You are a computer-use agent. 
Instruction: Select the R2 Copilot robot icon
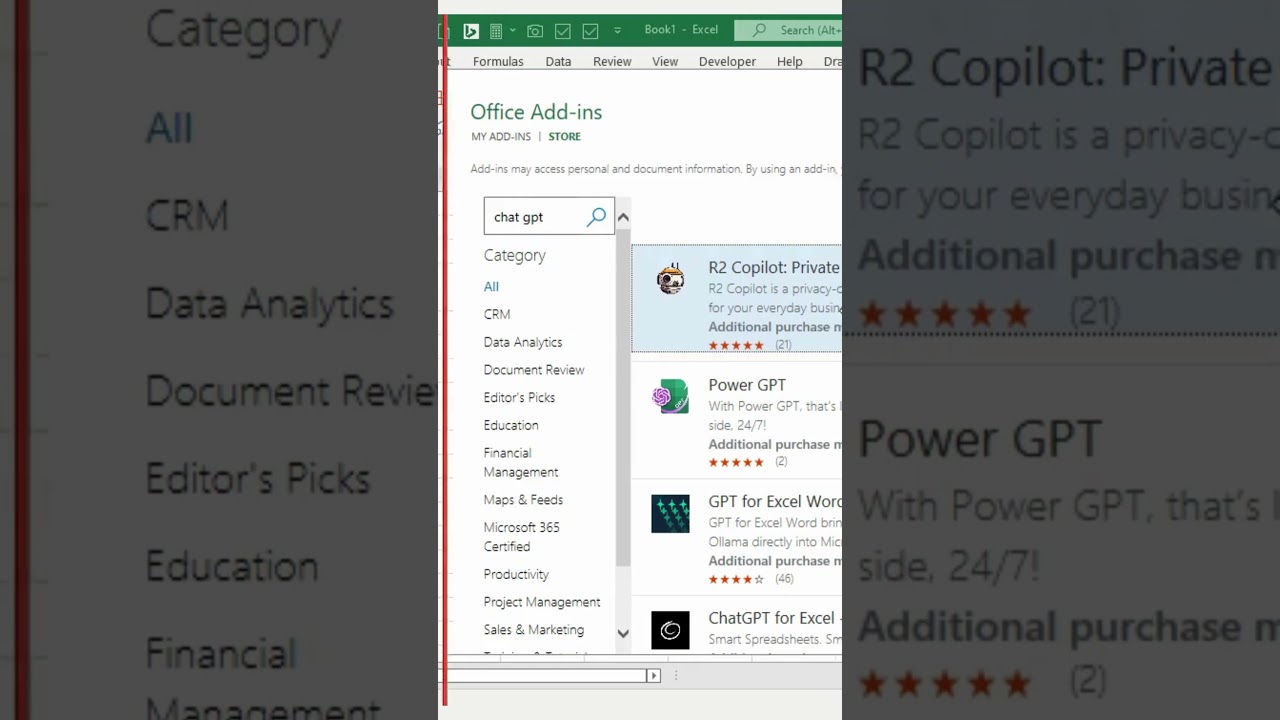click(x=670, y=280)
